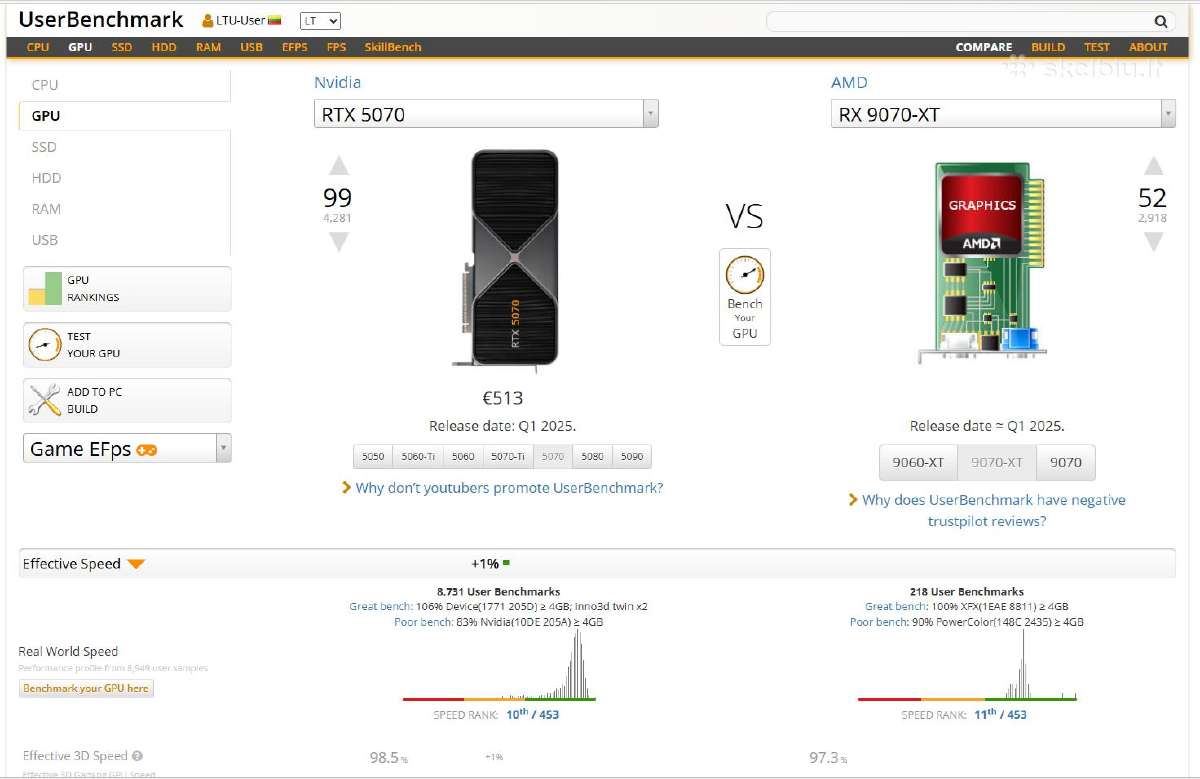Viewport: 1200px width, 779px height.
Task: Click the Effective Speed section header
Action: [597, 564]
